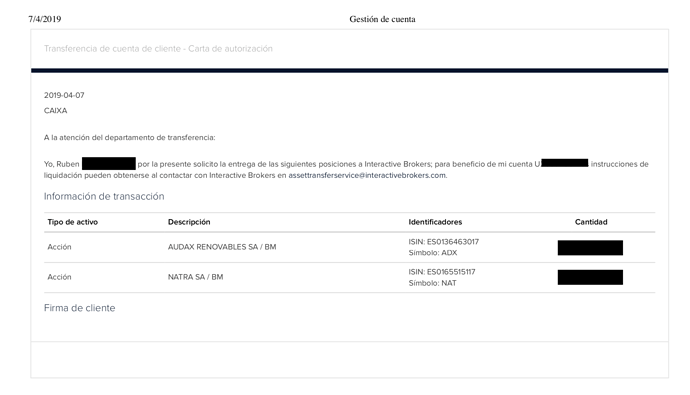The image size is (690, 395).
Task: Click the Gestión de cuenta page title
Action: (382, 19)
